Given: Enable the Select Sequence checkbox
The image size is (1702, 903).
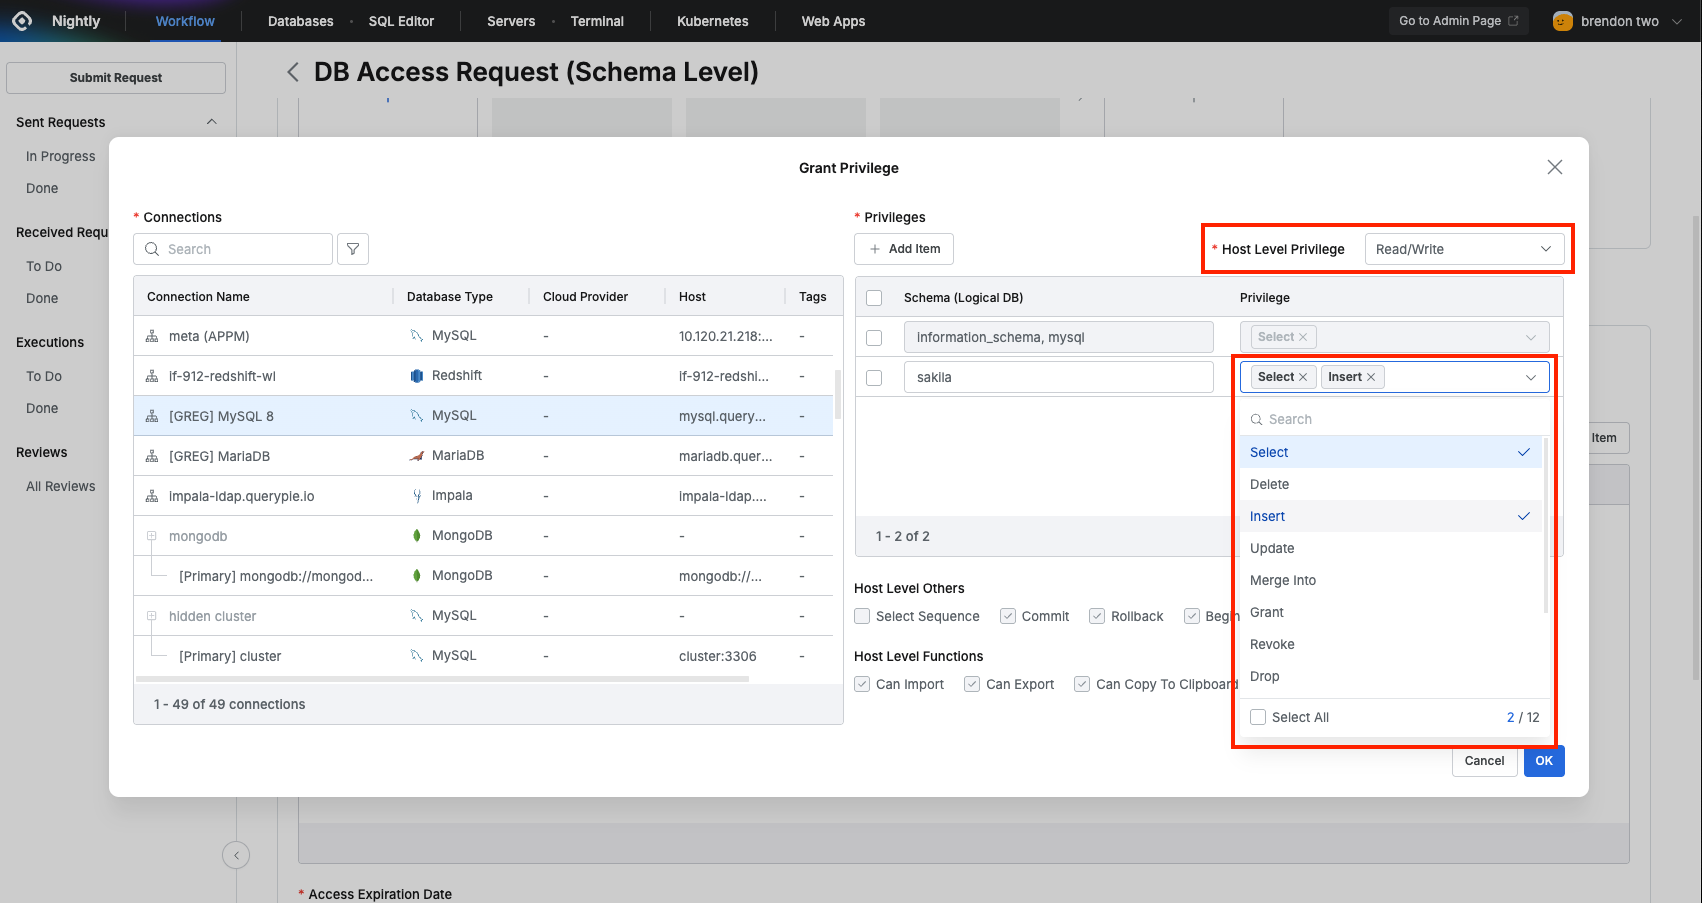Looking at the screenshot, I should pyautogui.click(x=862, y=616).
